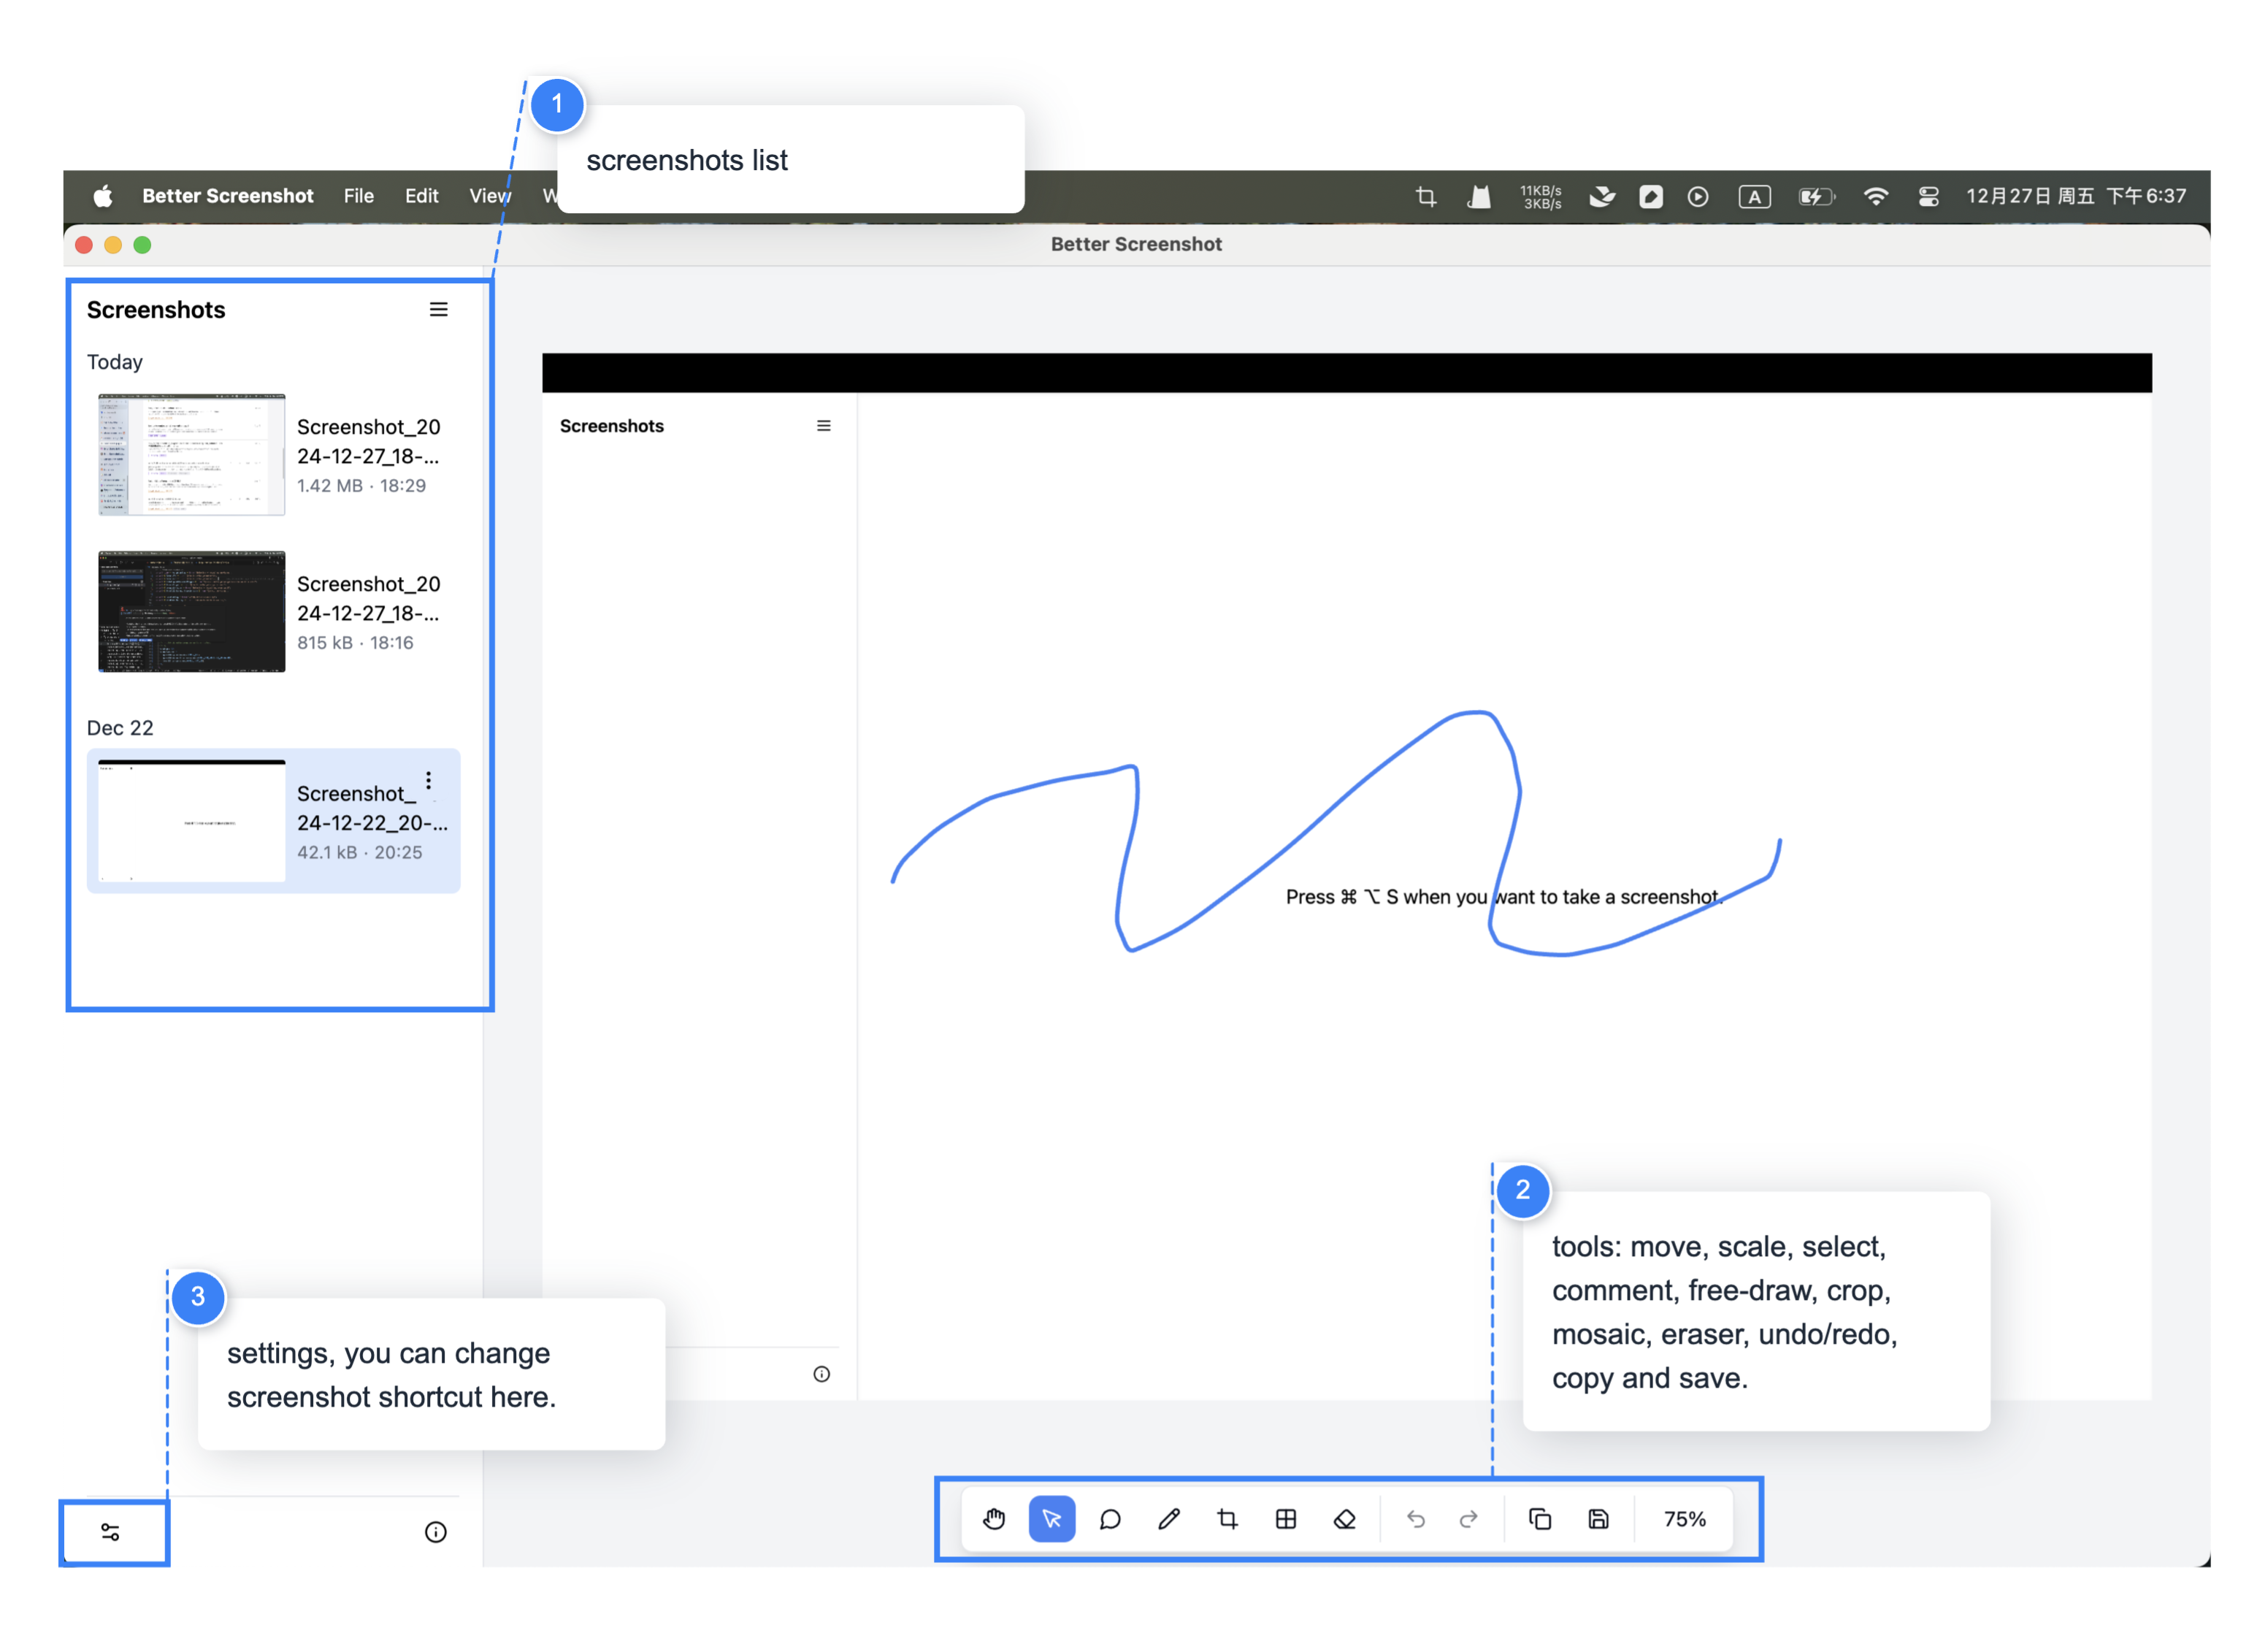The height and width of the screenshot is (1625, 2268).
Task: Open the 18:29 screenshot thumbnail
Action: tap(191, 454)
